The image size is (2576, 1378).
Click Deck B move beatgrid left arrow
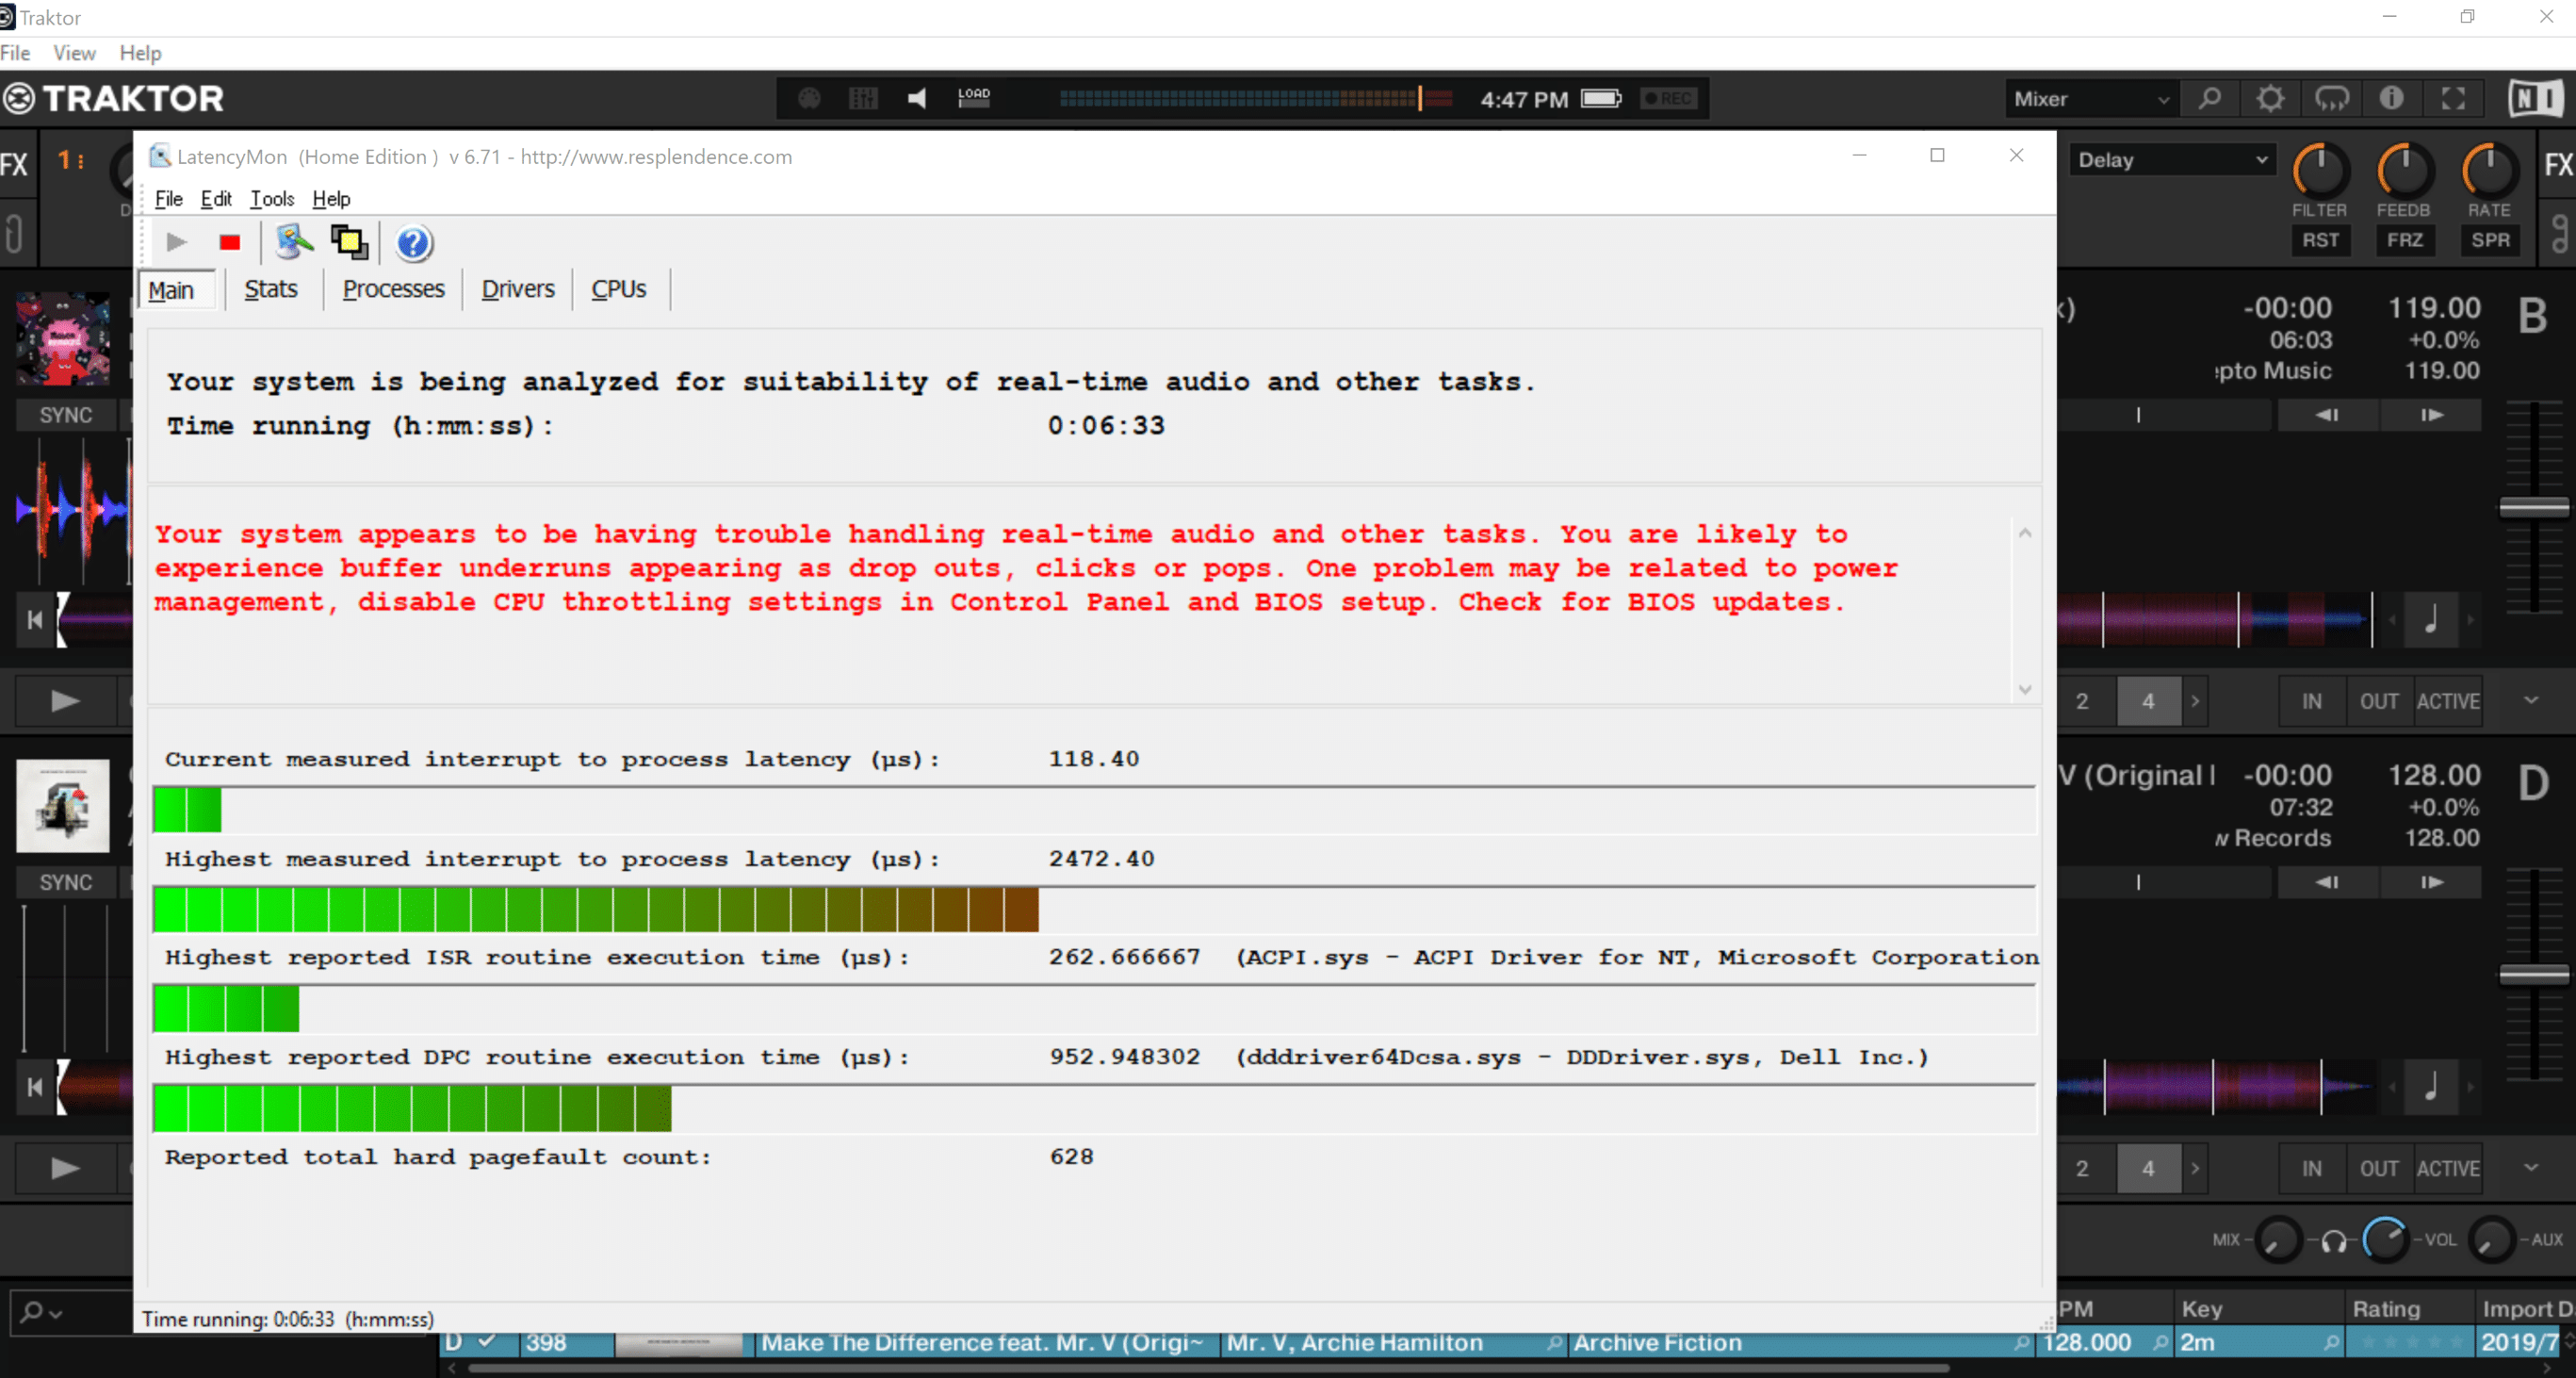(x=2327, y=415)
